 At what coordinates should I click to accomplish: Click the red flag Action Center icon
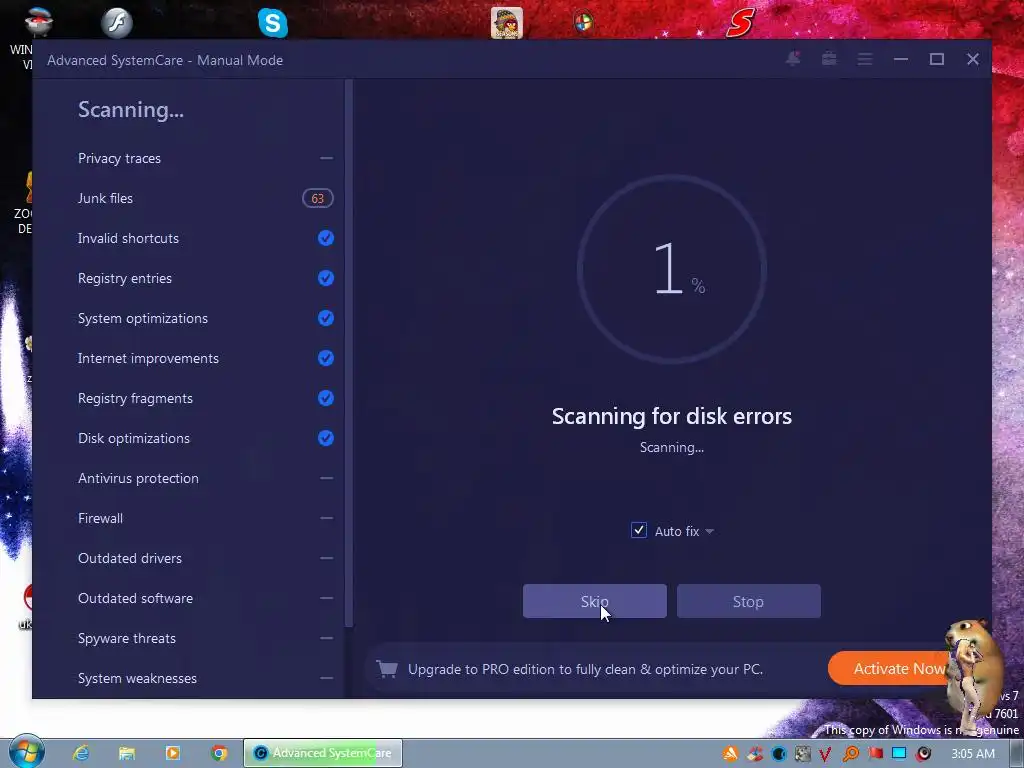pyautogui.click(x=875, y=754)
